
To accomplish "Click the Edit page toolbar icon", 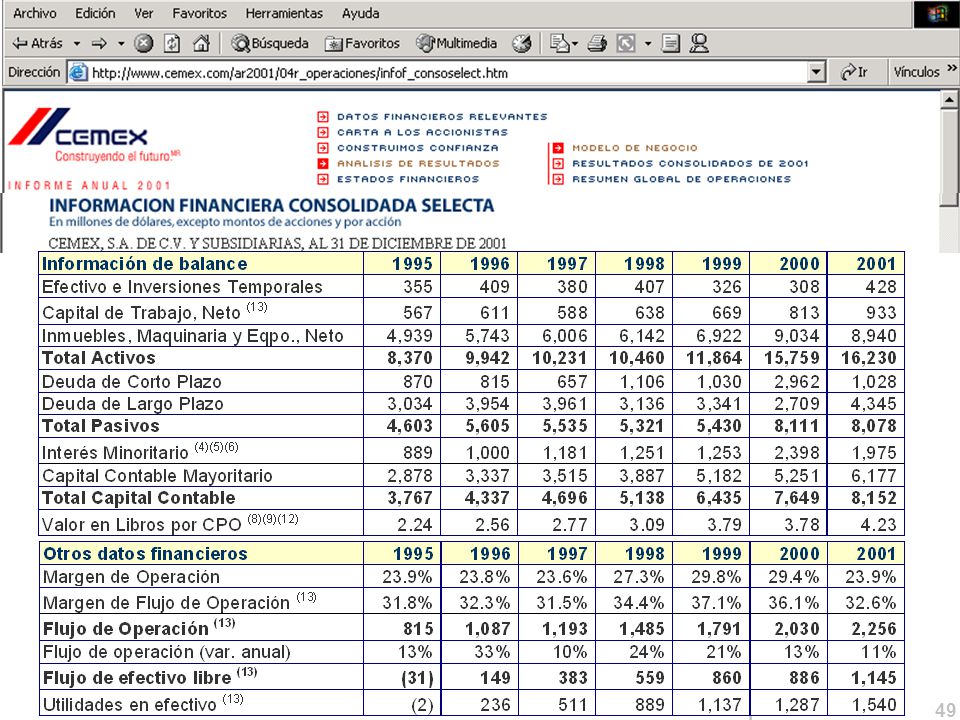I will point(626,43).
